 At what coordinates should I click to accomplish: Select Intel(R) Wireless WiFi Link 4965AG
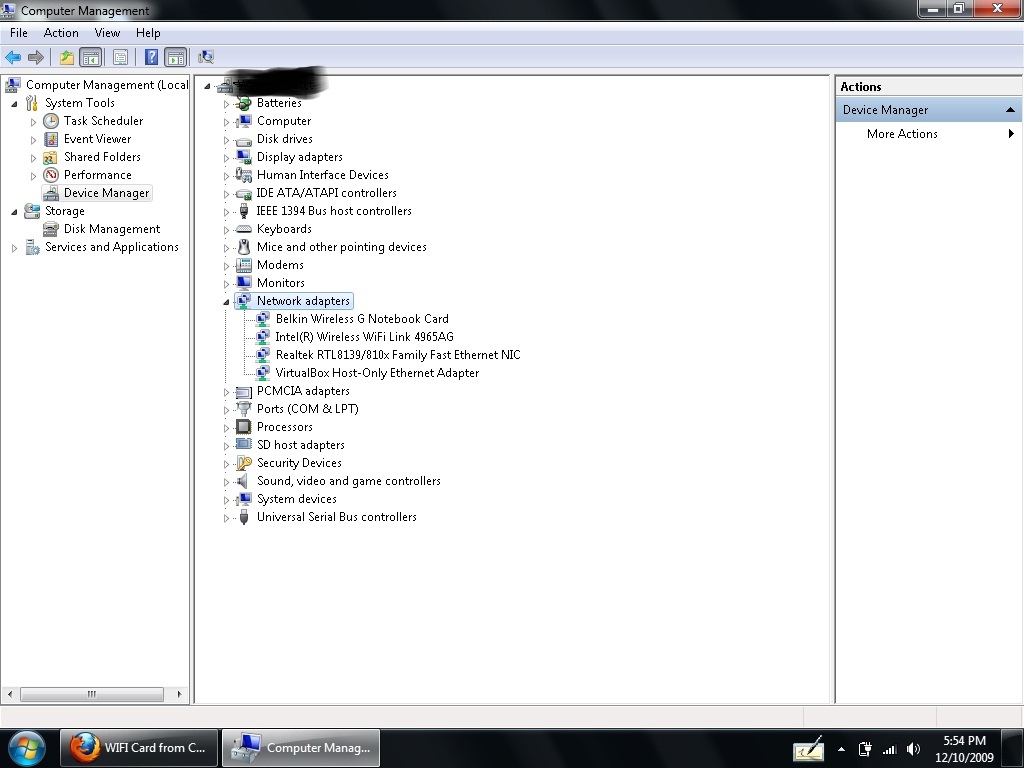click(x=364, y=337)
